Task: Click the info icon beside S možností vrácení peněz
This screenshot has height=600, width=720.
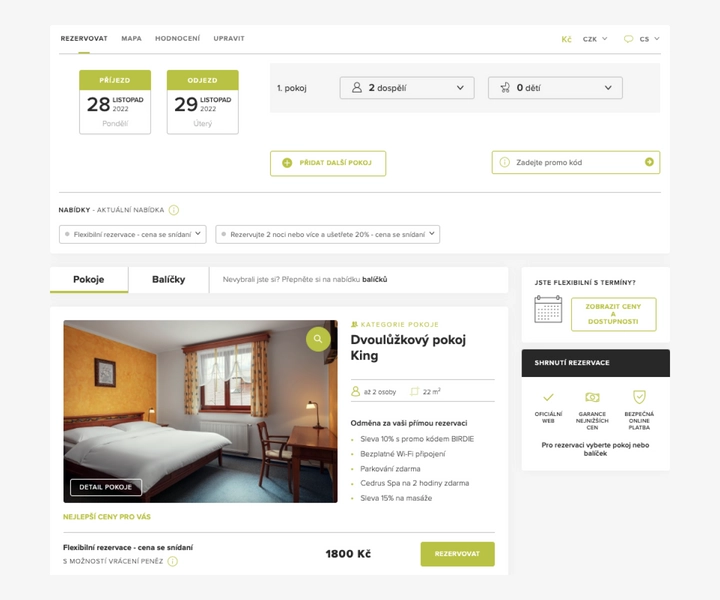Action: coord(173,561)
